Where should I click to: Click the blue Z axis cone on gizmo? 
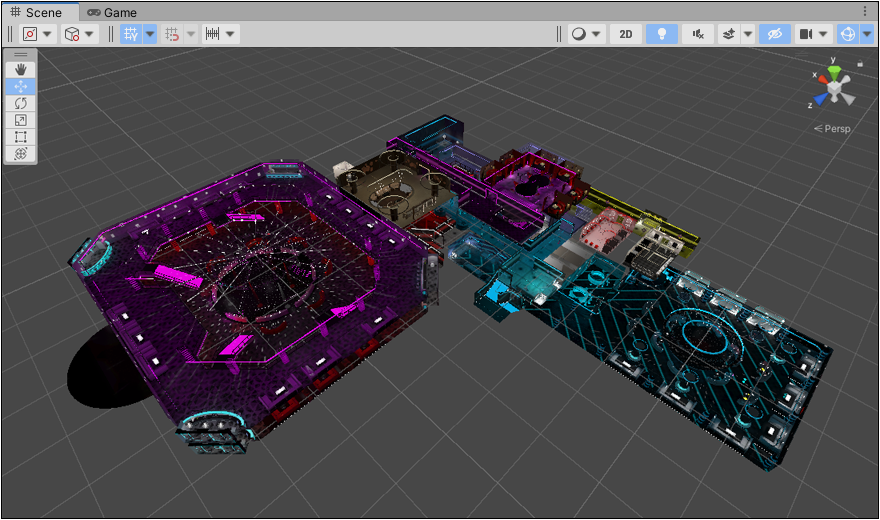click(x=818, y=99)
